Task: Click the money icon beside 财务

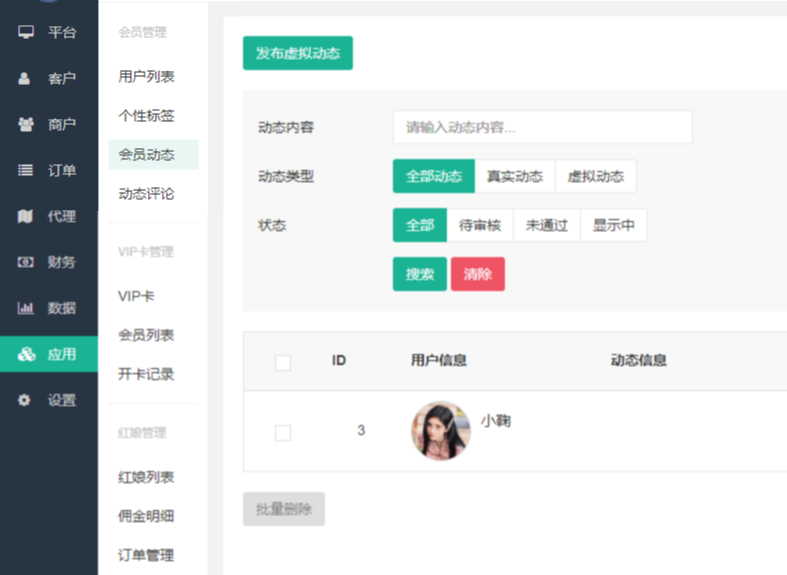Action: [x=26, y=262]
